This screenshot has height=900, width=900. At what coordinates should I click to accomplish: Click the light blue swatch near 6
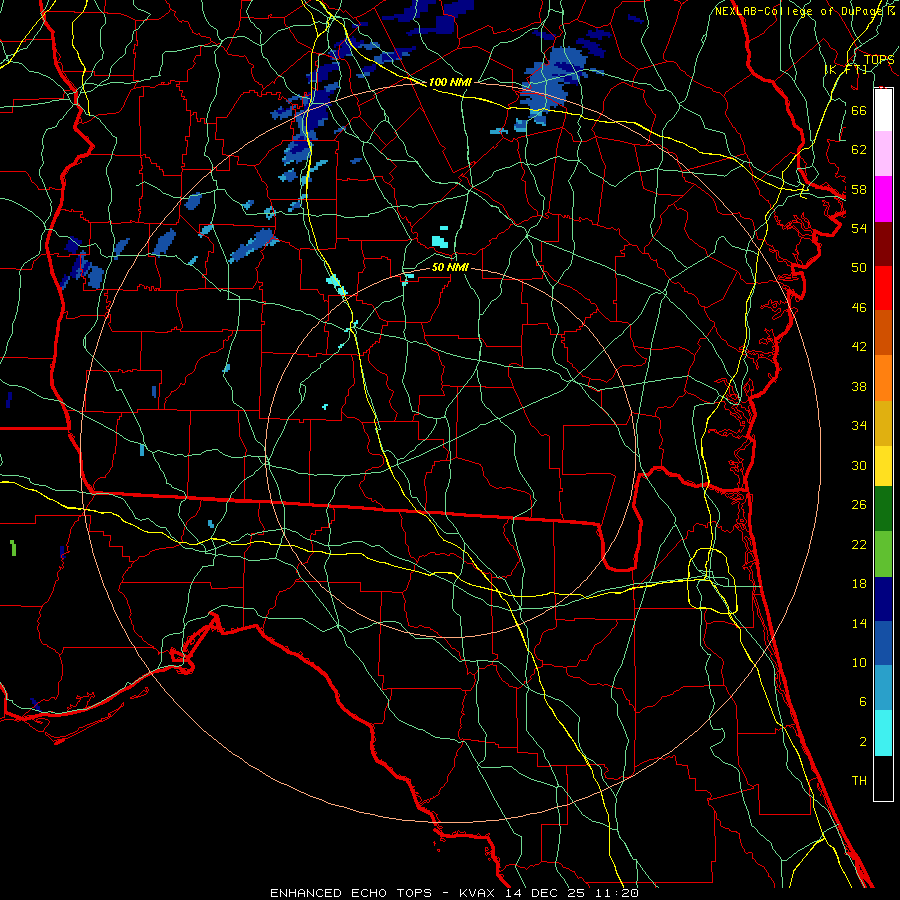(x=883, y=688)
